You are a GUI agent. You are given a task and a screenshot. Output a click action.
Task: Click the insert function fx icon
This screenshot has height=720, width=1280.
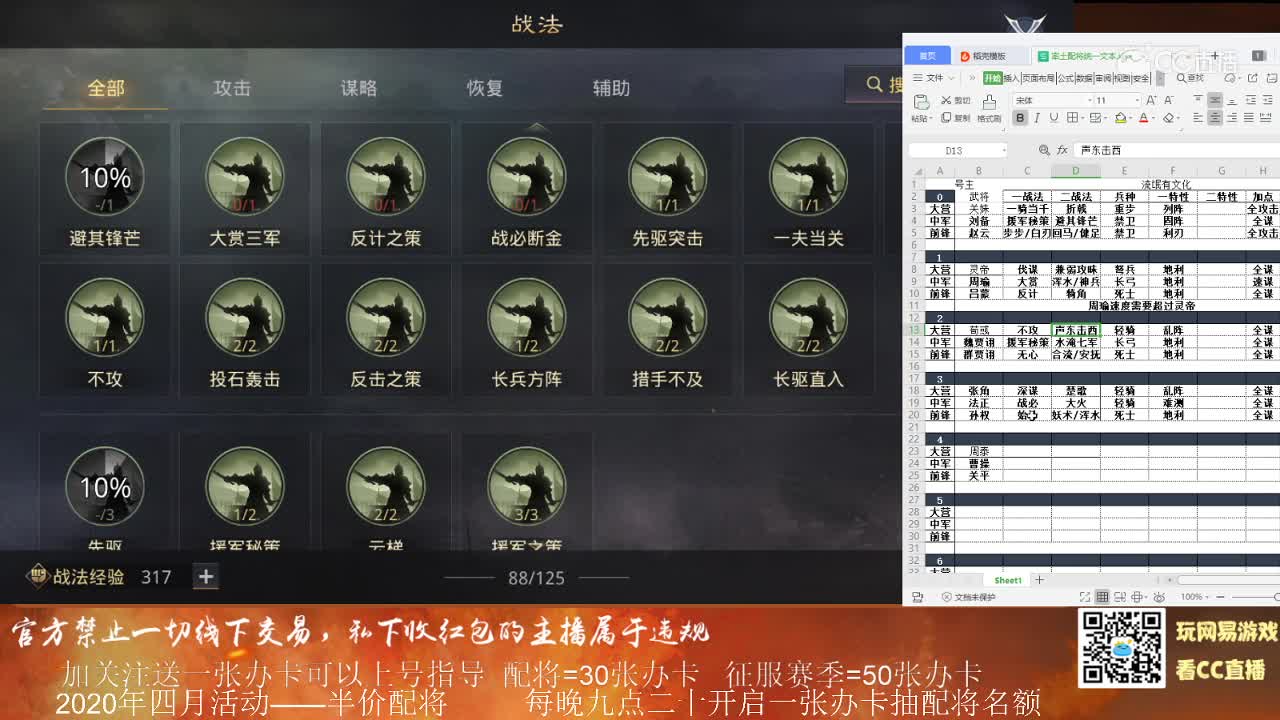[x=1061, y=150]
